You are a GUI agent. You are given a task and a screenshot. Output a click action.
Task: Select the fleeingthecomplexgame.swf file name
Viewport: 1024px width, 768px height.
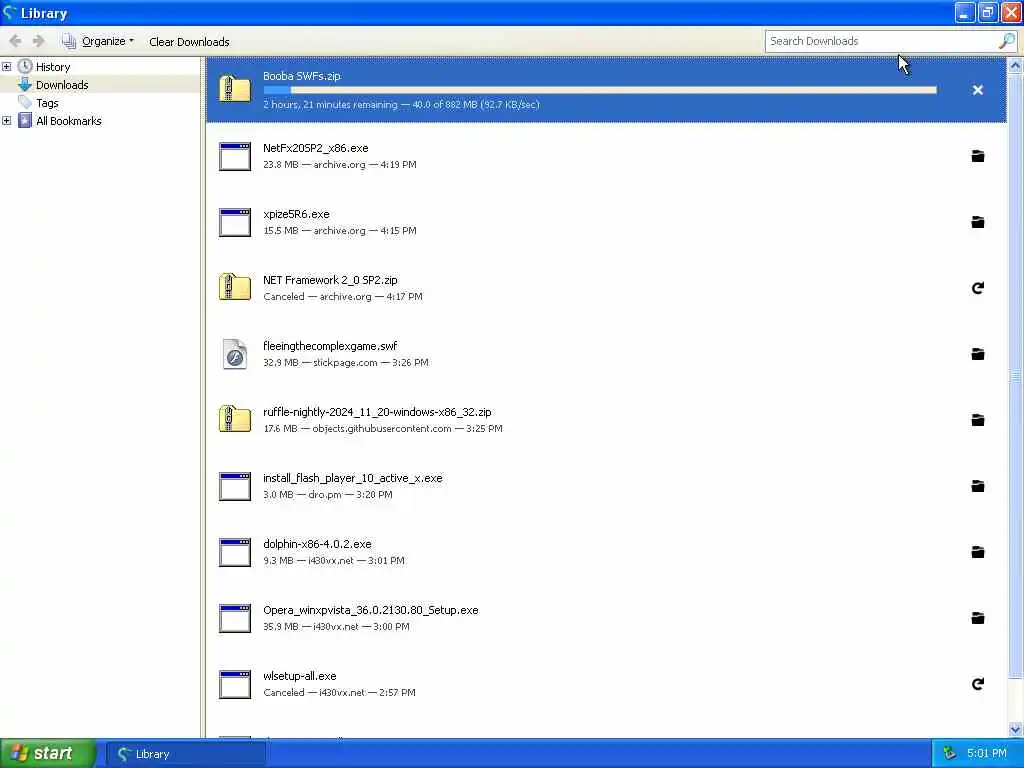330,346
